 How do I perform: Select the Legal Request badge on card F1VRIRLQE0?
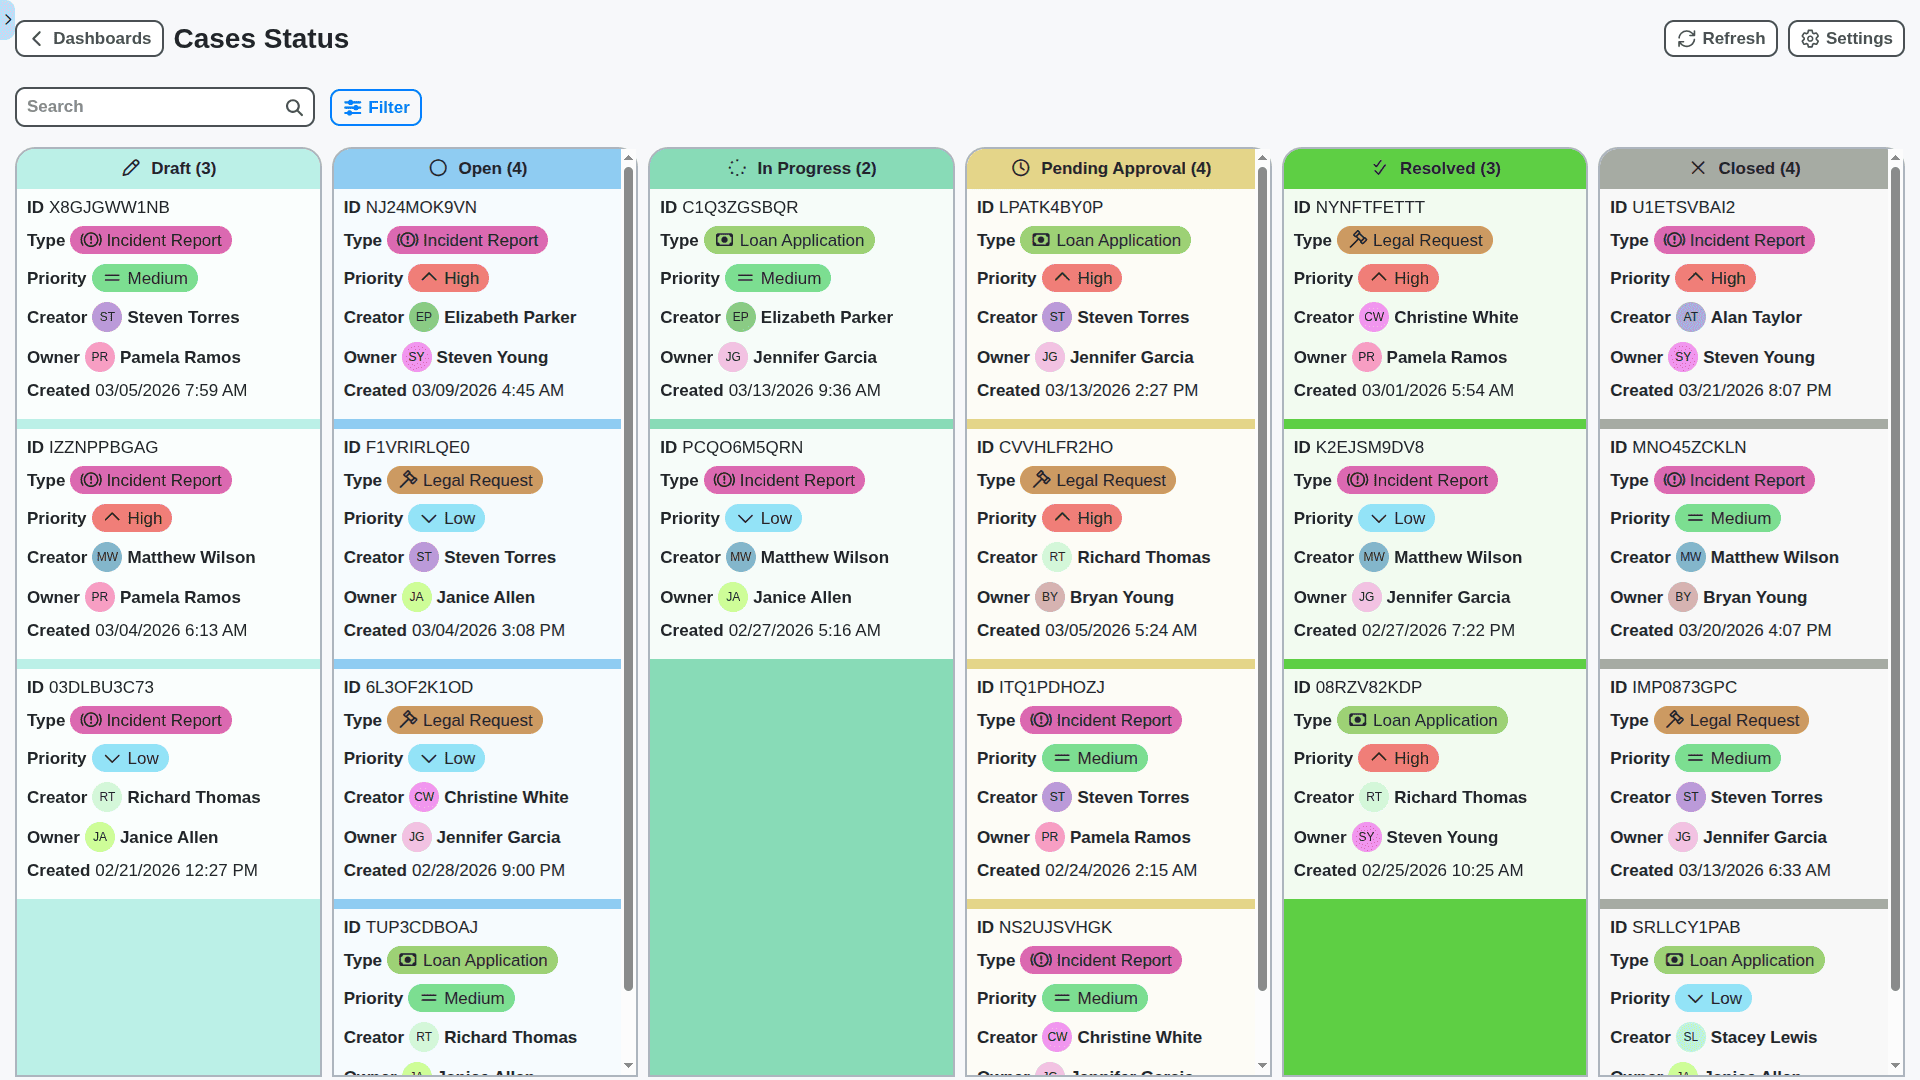[x=465, y=480]
